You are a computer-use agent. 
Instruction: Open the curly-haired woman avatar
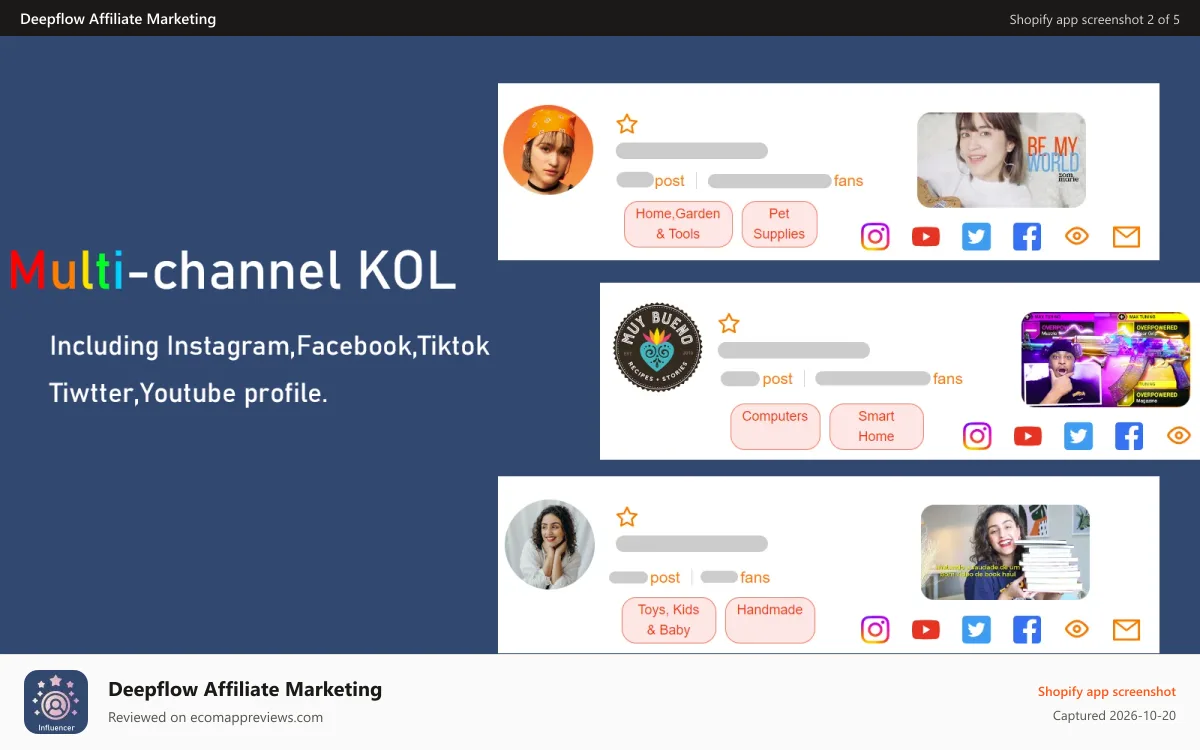550,544
